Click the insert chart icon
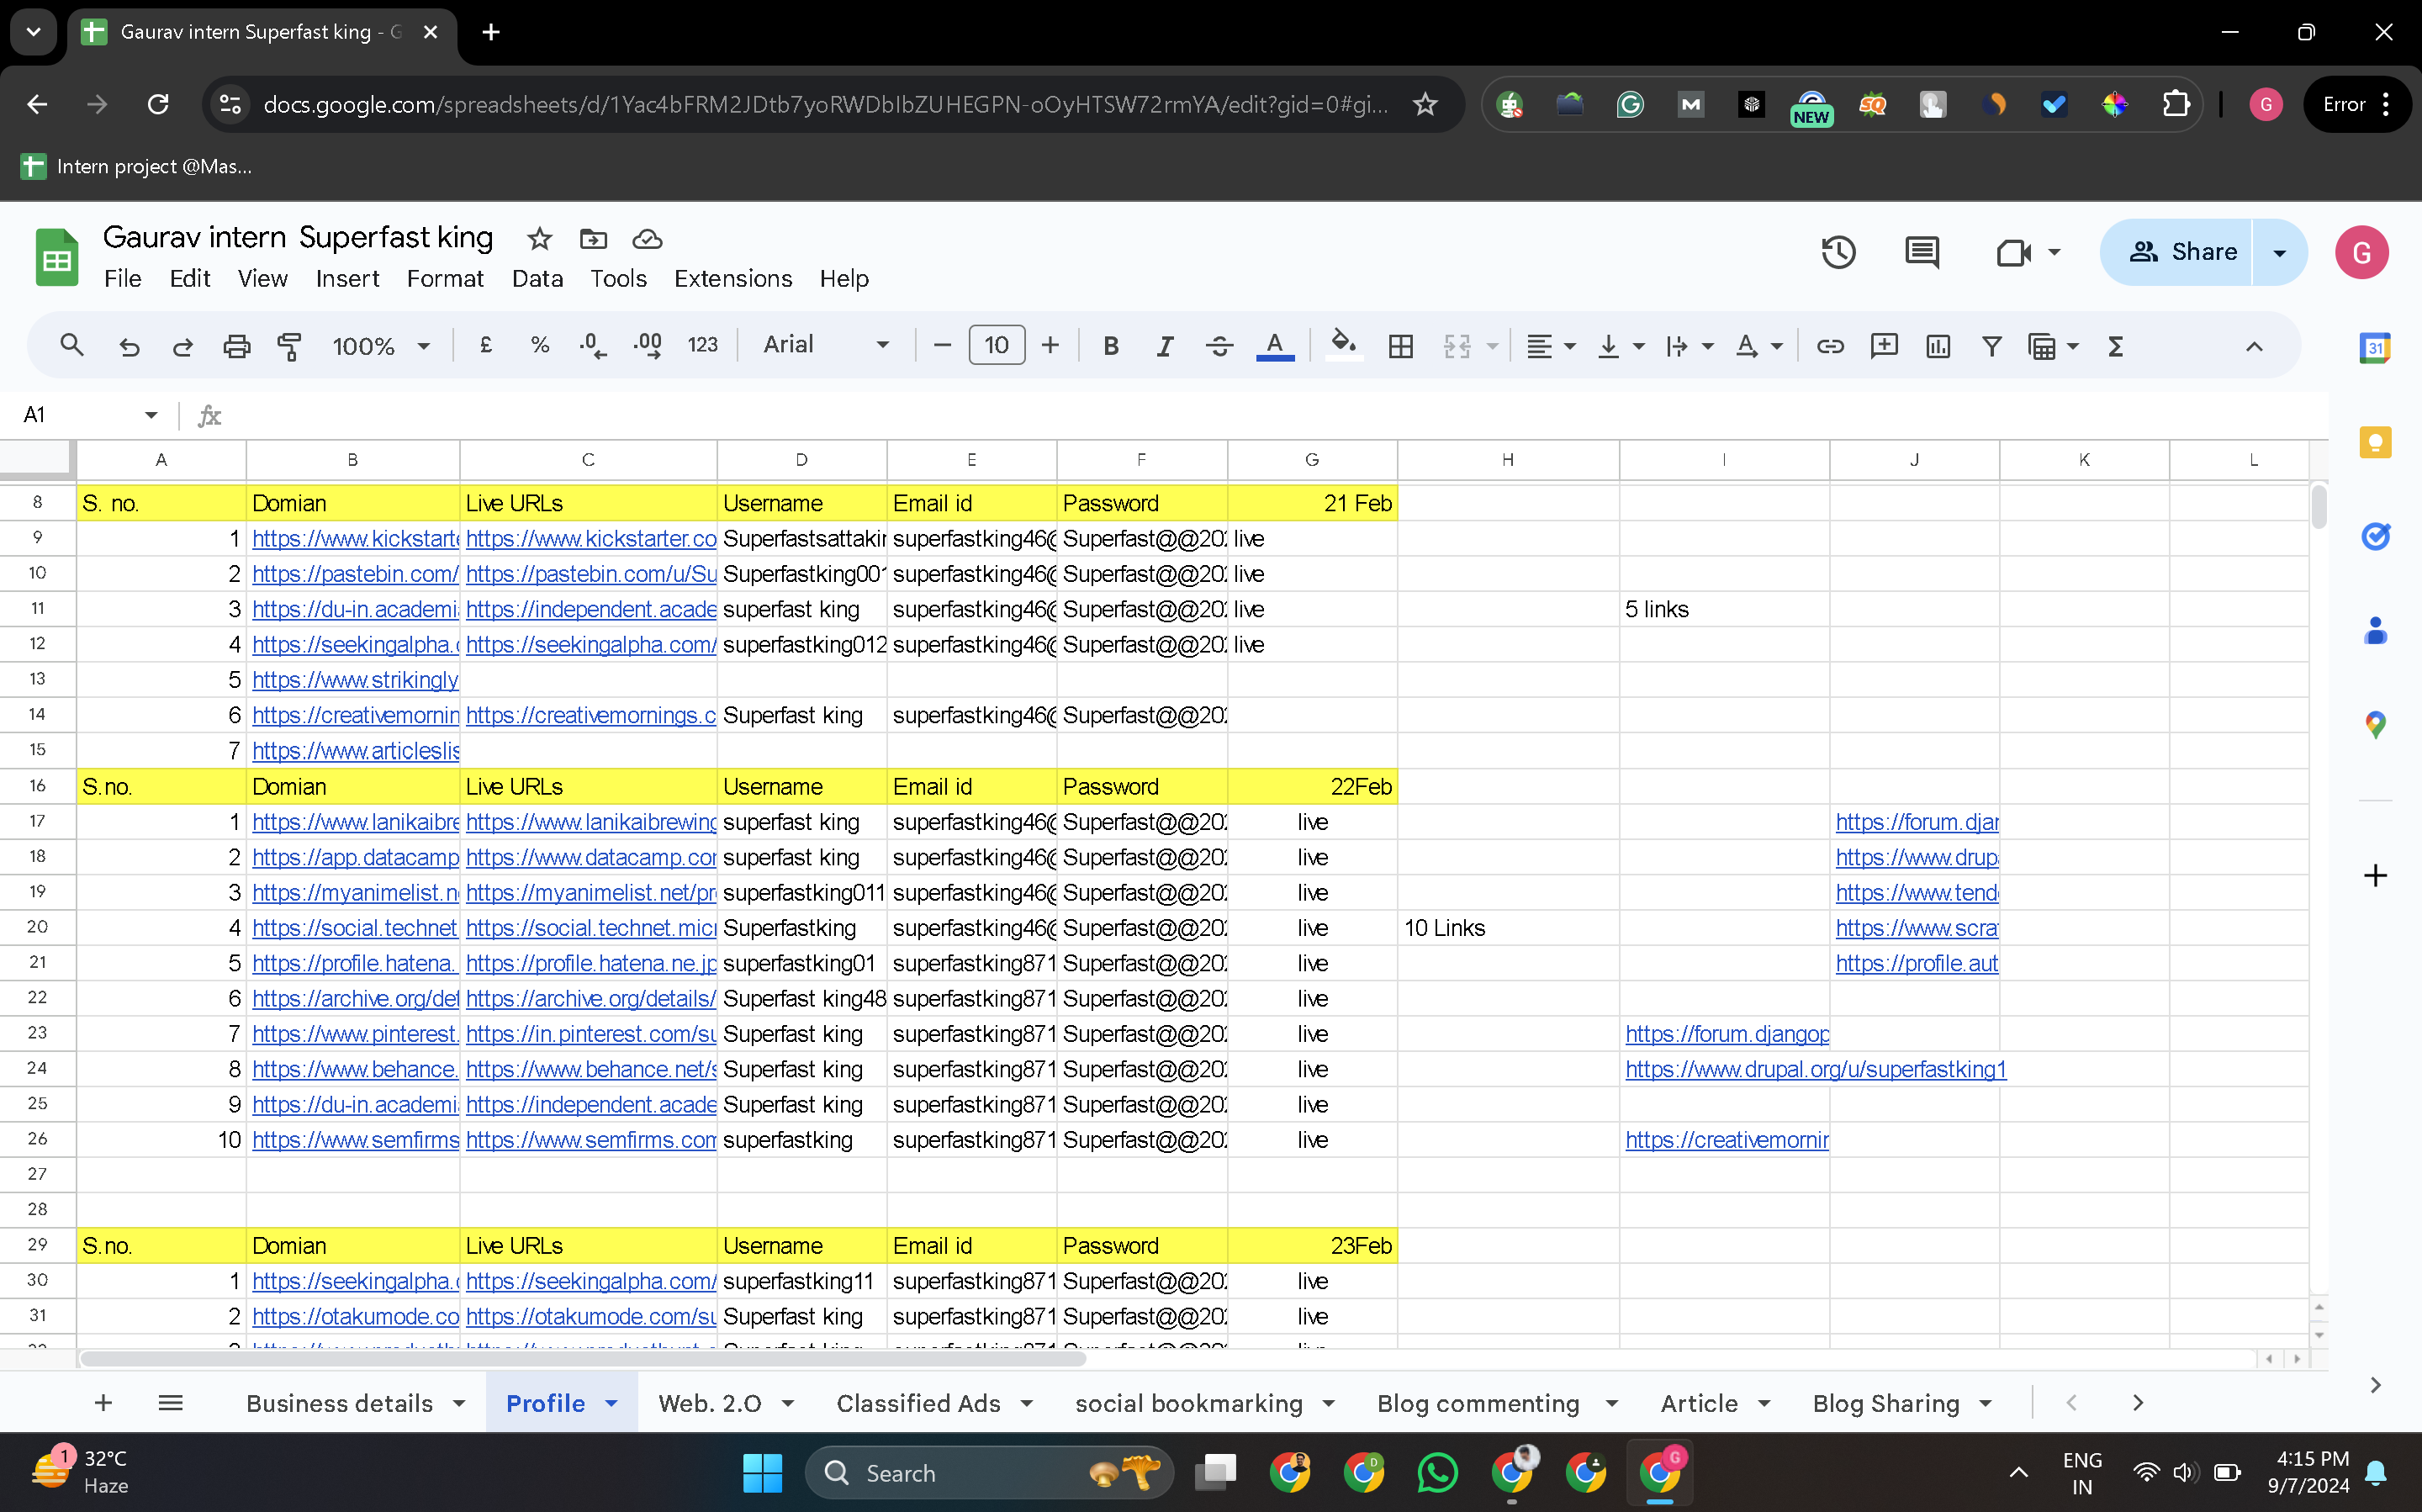2422x1512 pixels. click(x=1937, y=346)
